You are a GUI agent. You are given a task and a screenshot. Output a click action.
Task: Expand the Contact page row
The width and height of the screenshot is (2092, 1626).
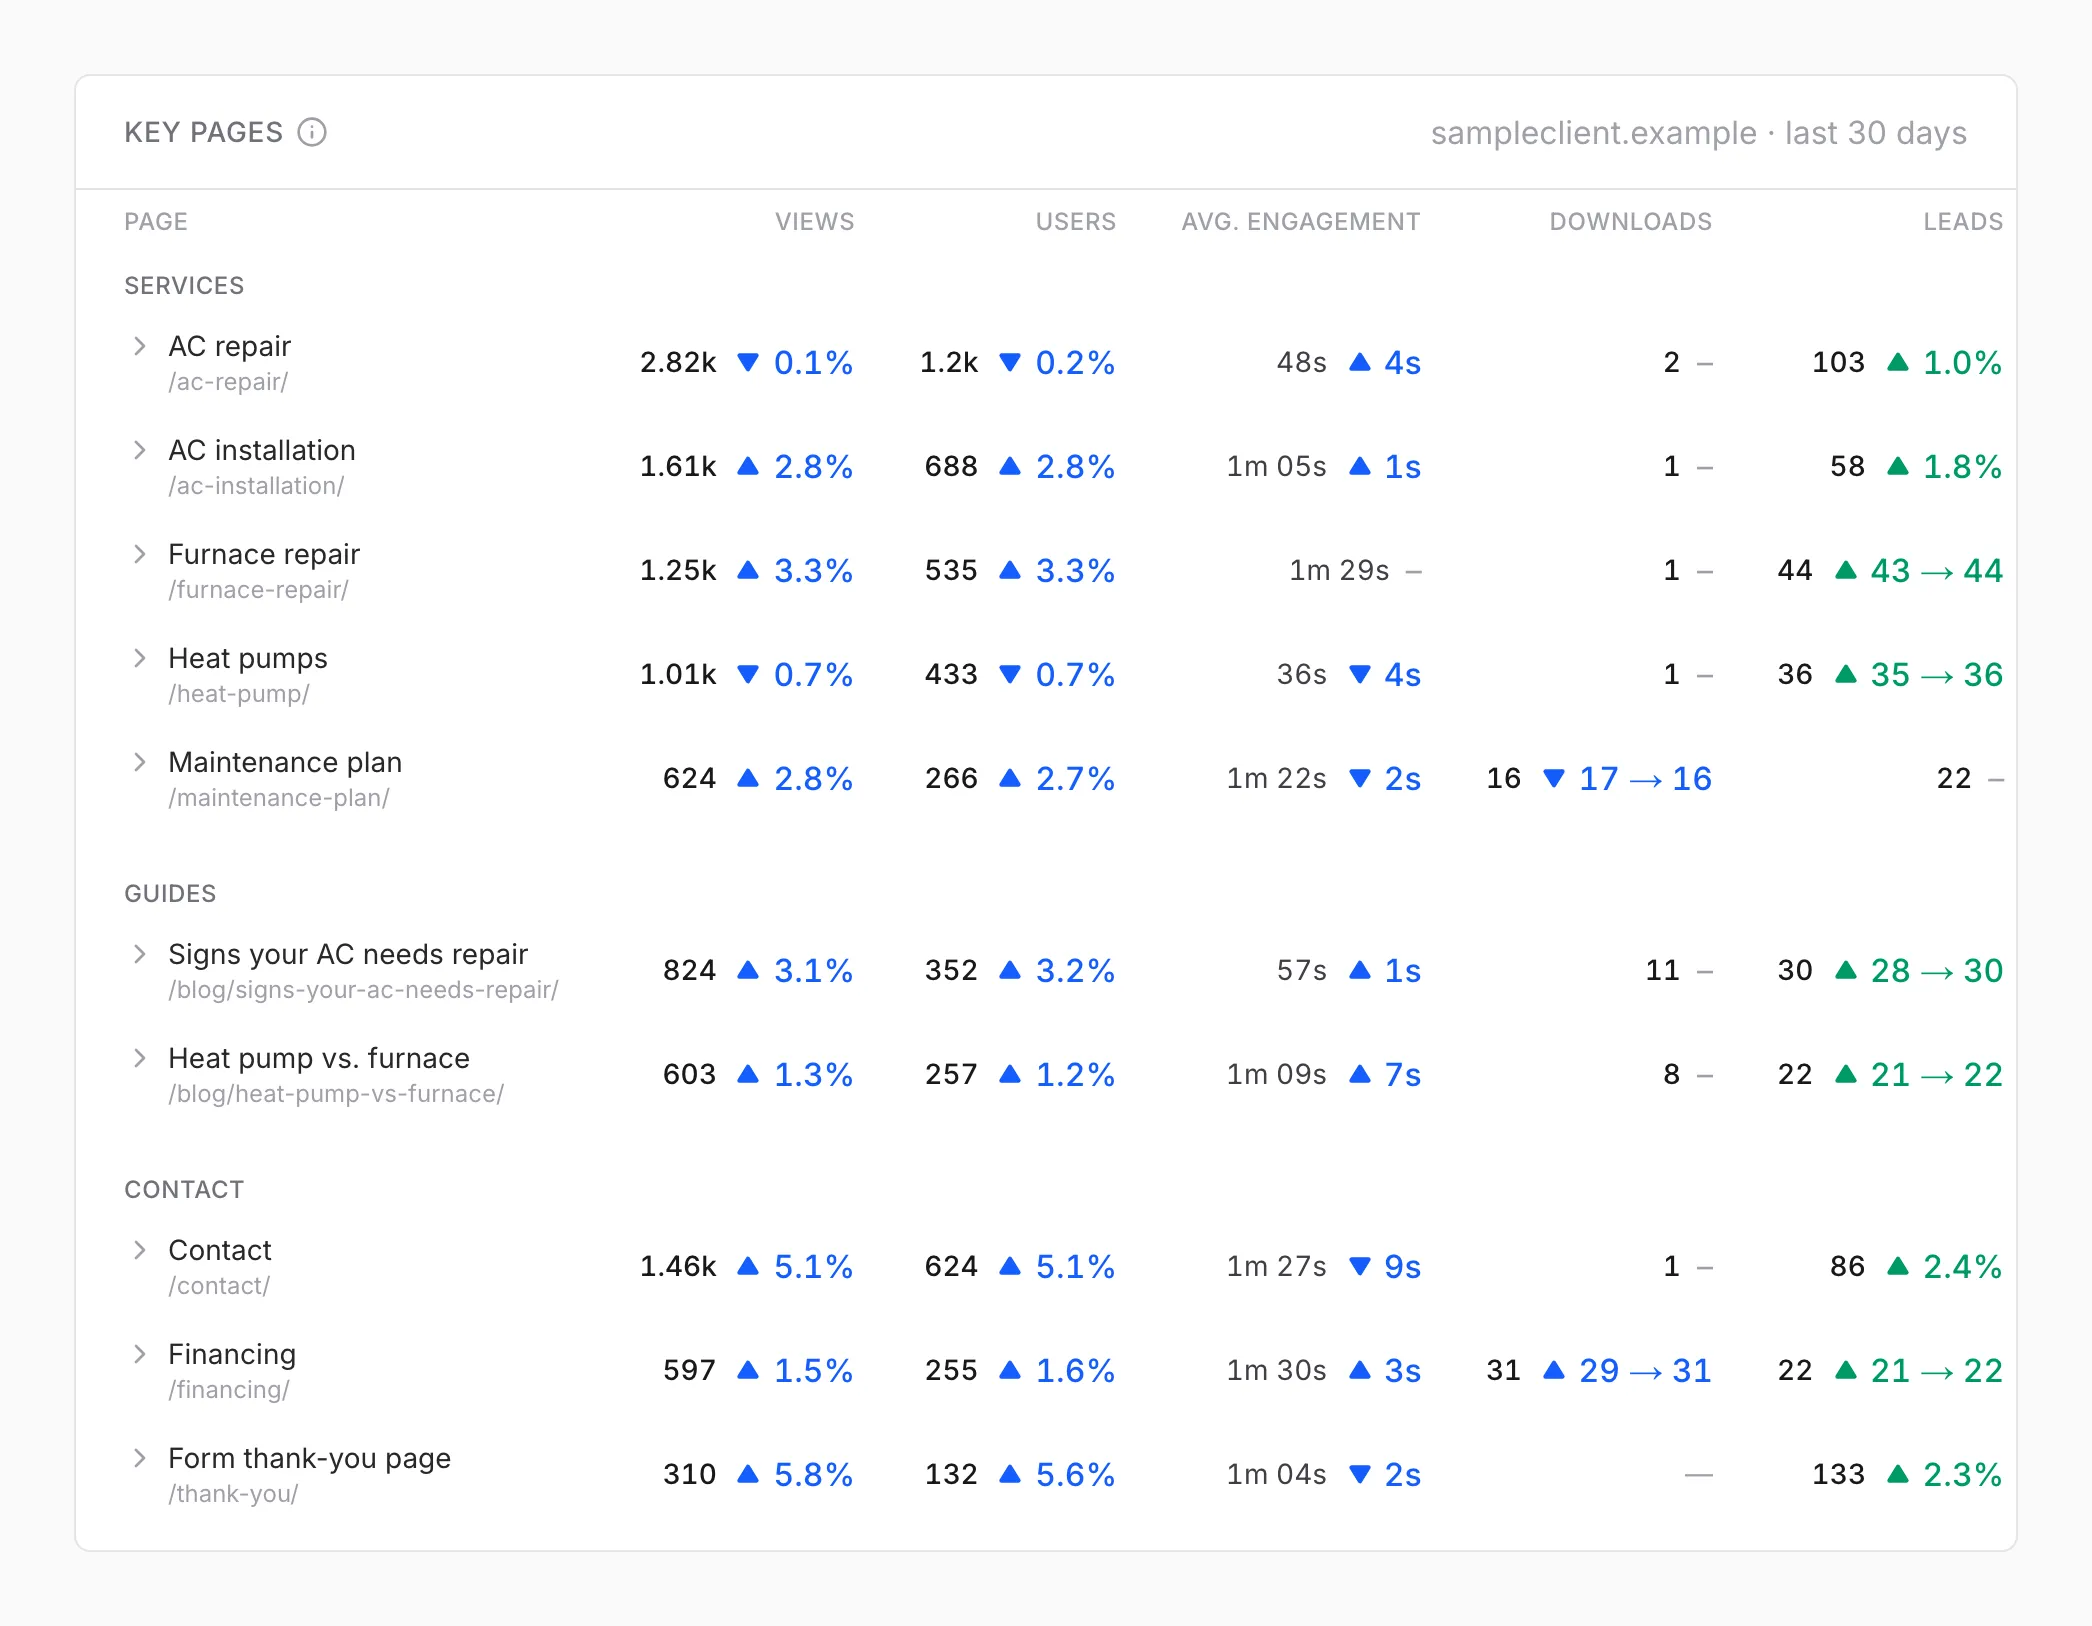[x=140, y=1250]
